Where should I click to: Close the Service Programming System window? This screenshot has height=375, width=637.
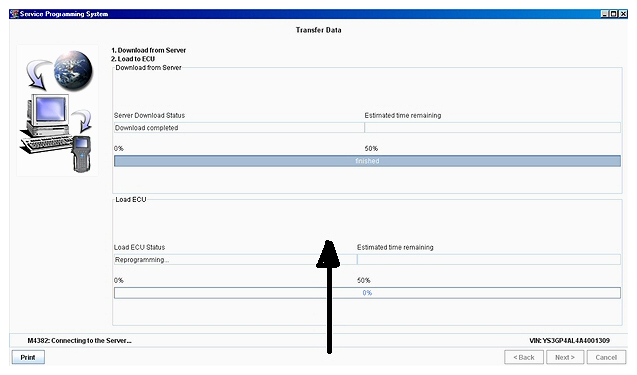coord(623,14)
